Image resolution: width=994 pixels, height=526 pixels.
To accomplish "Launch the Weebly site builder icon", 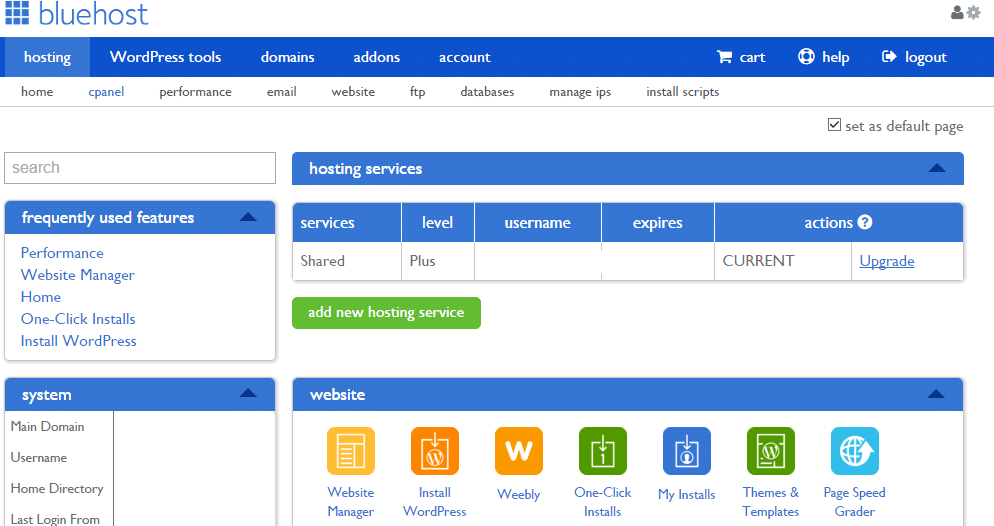I will [519, 451].
